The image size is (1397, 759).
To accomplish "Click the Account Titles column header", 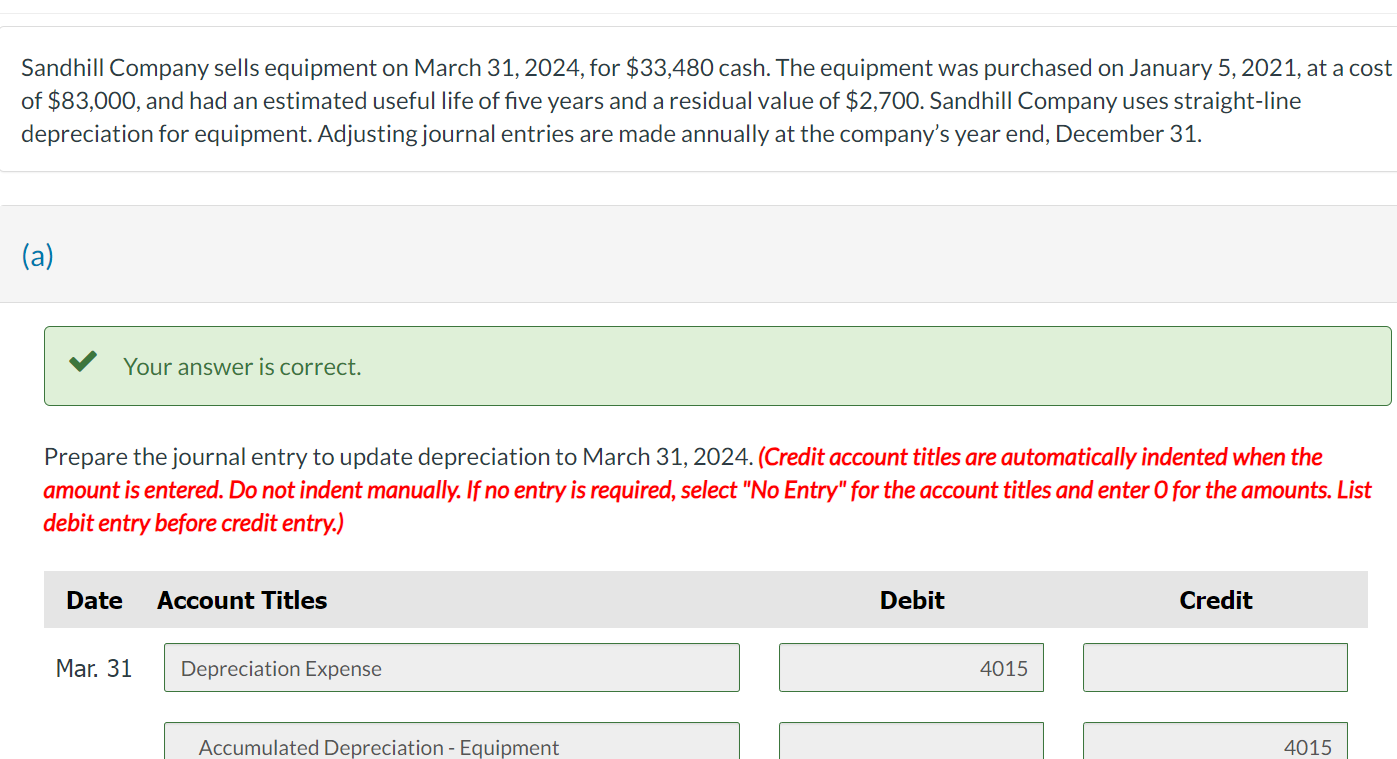I will click(241, 600).
